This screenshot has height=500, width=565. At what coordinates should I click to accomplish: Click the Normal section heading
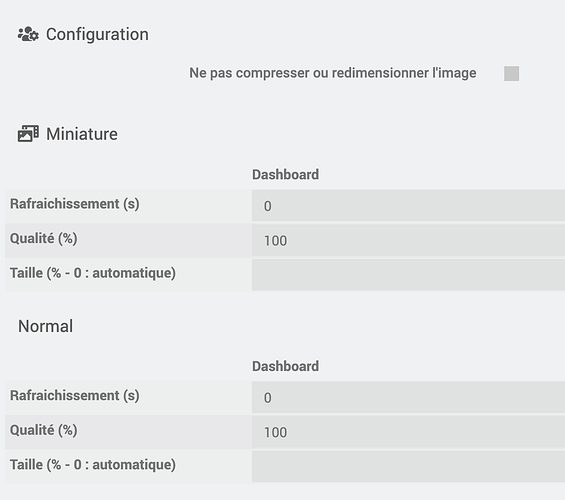click(45, 326)
